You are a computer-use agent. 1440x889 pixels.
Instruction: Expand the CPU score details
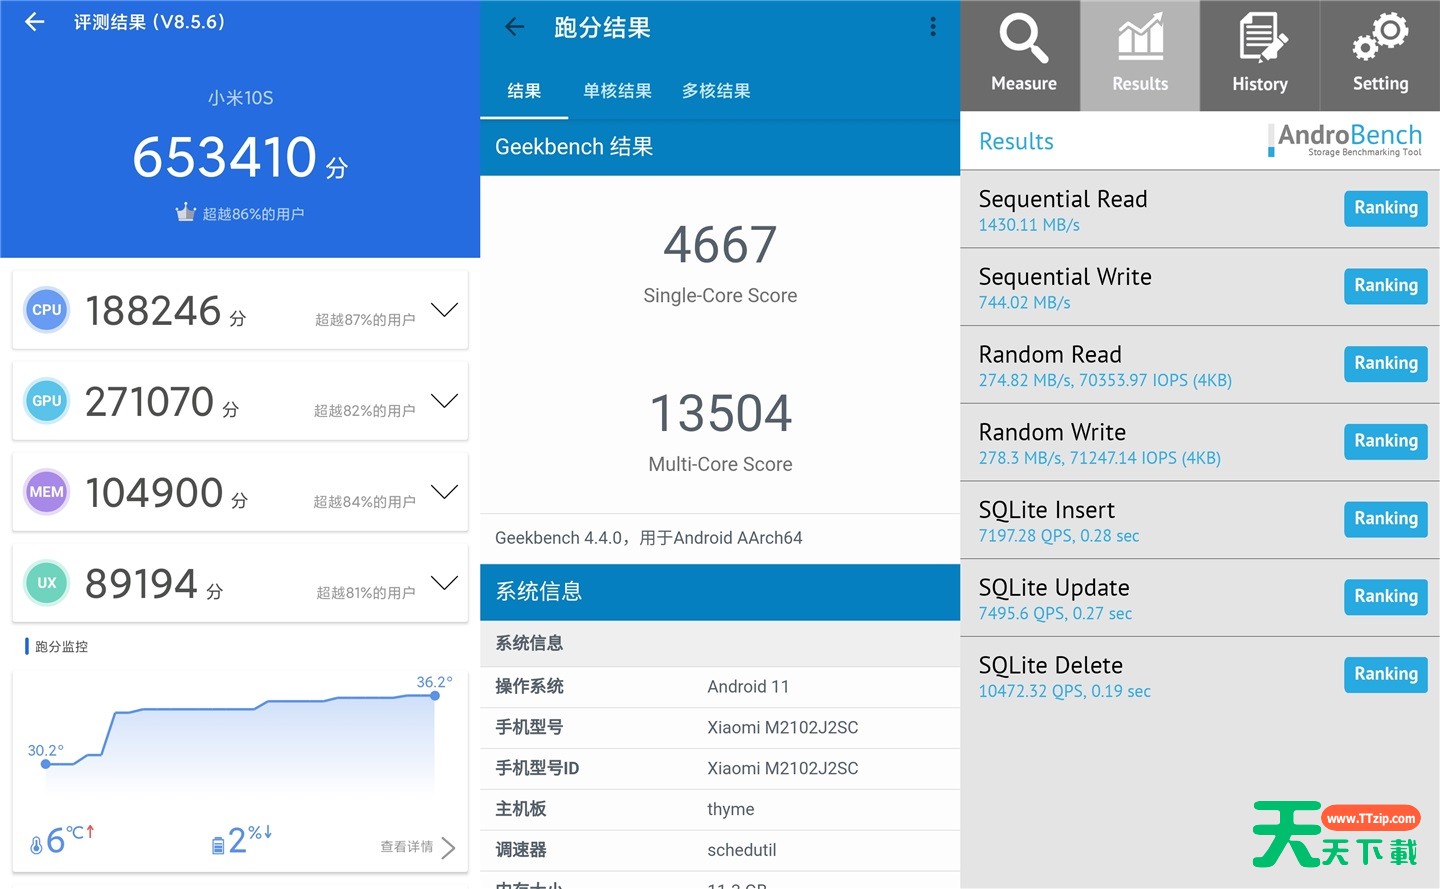click(x=444, y=310)
